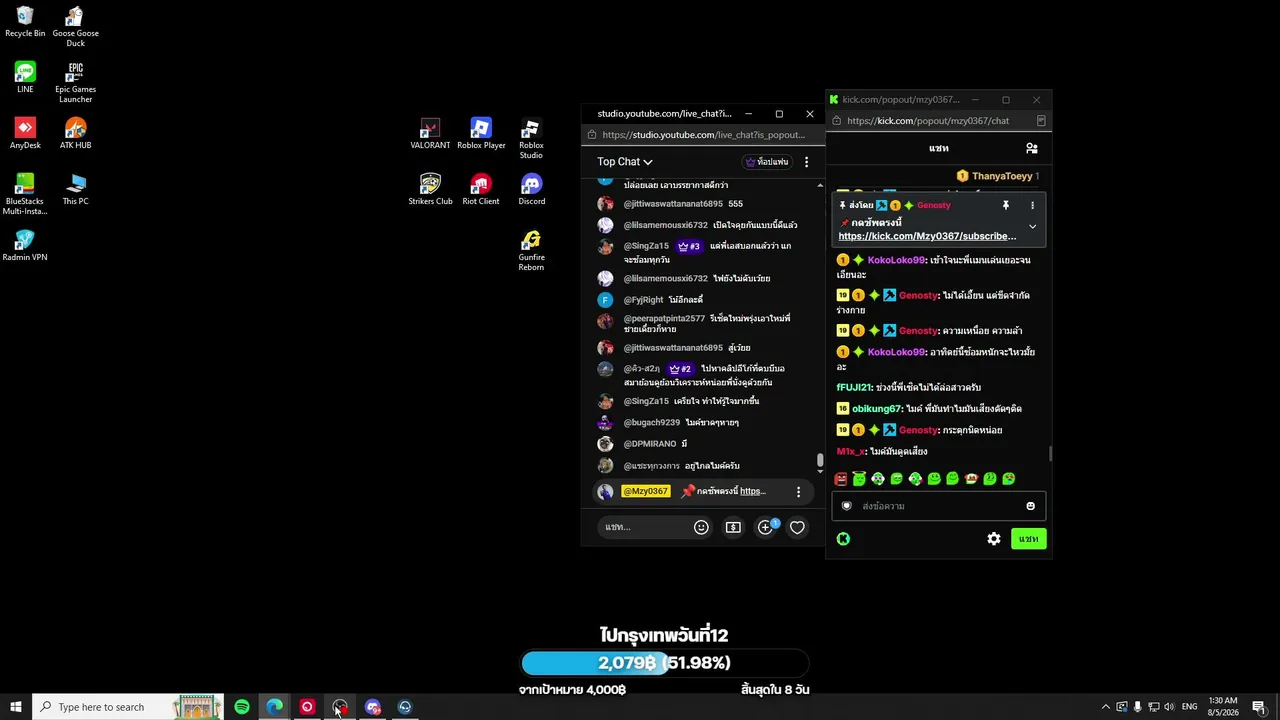Viewport: 1280px width, 720px height.
Task: Open Riot Client desktop shortcut
Action: [x=481, y=190]
